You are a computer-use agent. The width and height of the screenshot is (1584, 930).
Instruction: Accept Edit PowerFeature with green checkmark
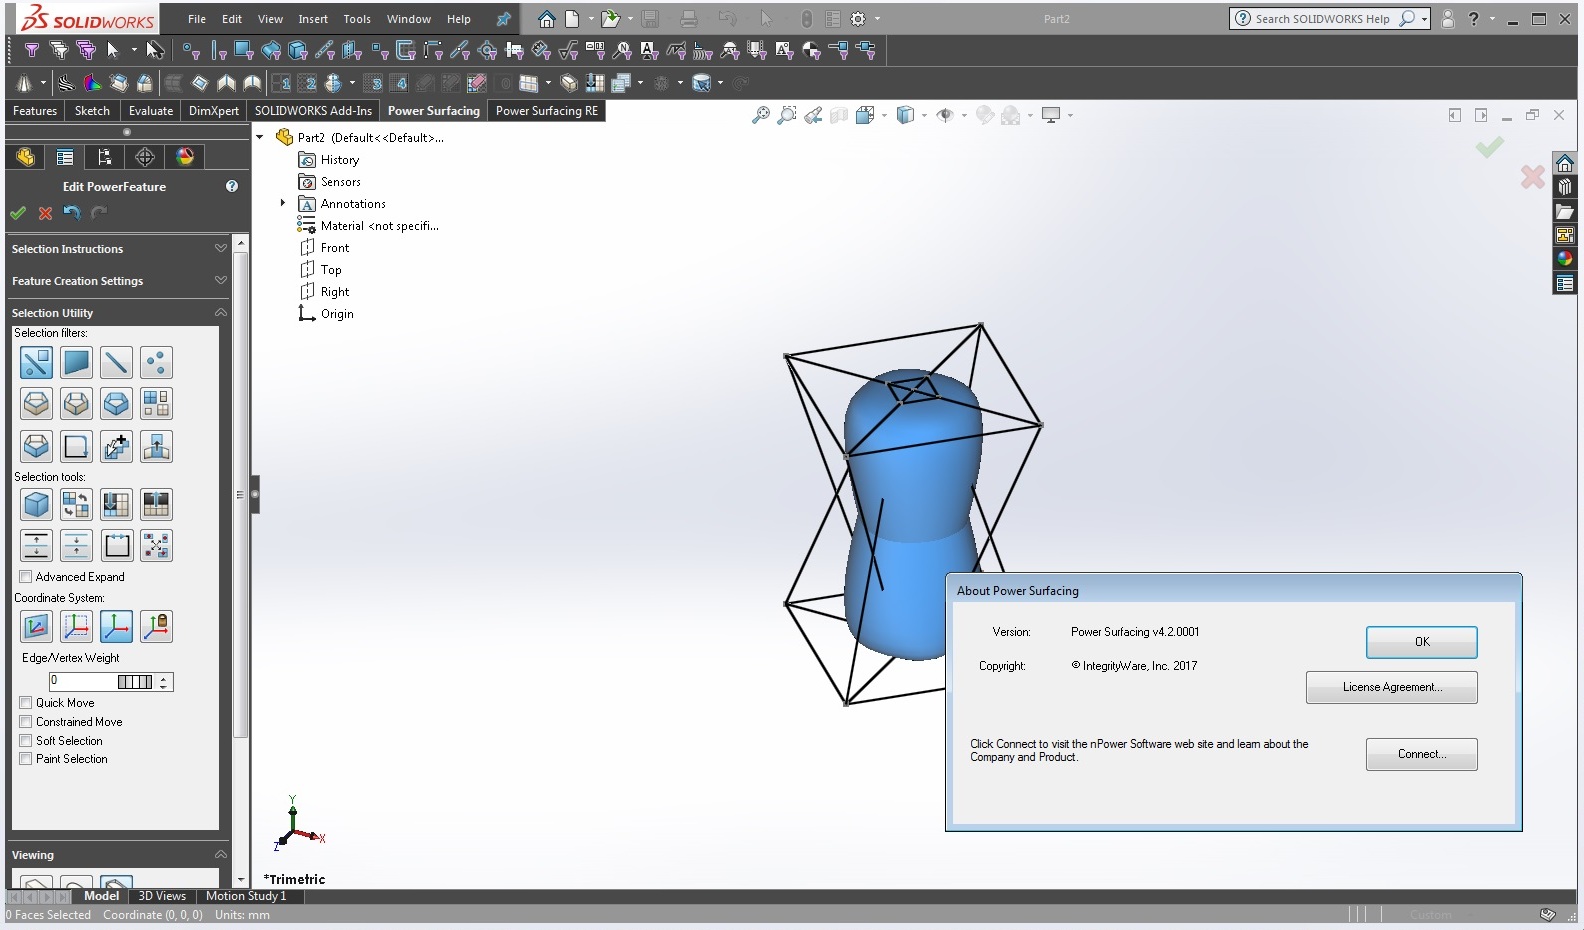pos(18,213)
